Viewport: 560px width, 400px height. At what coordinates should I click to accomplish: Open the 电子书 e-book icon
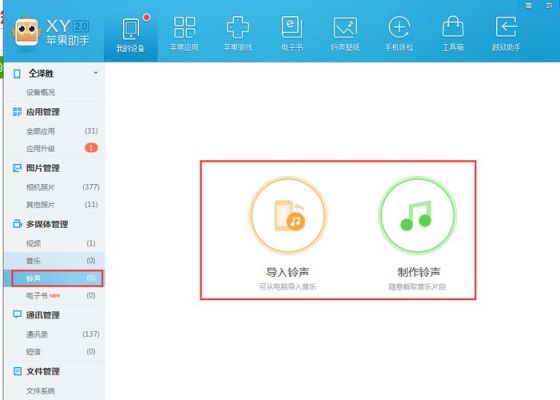pyautogui.click(x=292, y=28)
